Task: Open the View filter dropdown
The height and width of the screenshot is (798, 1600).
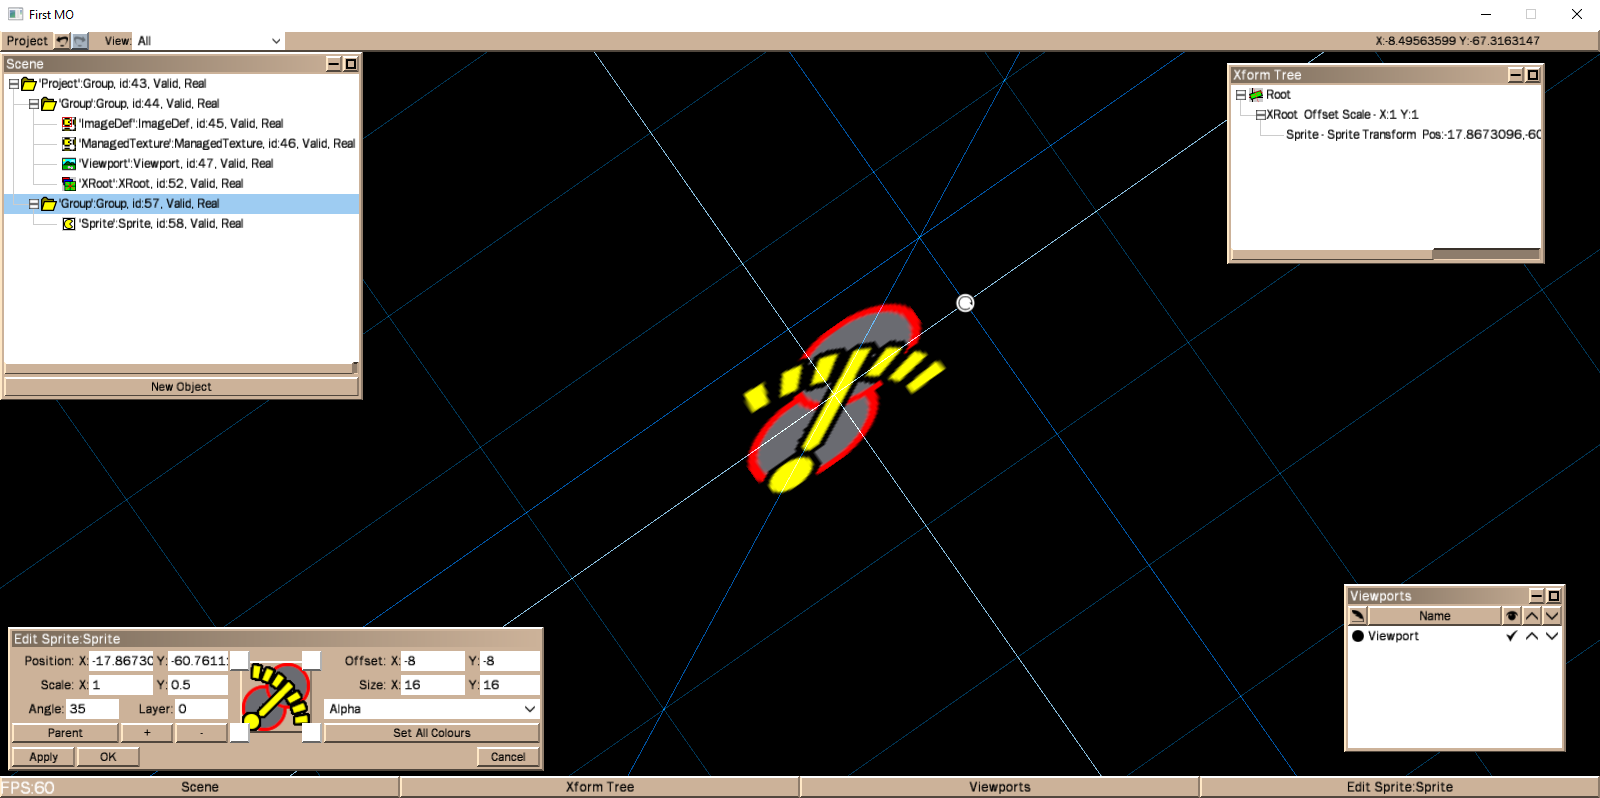Action: (276, 41)
